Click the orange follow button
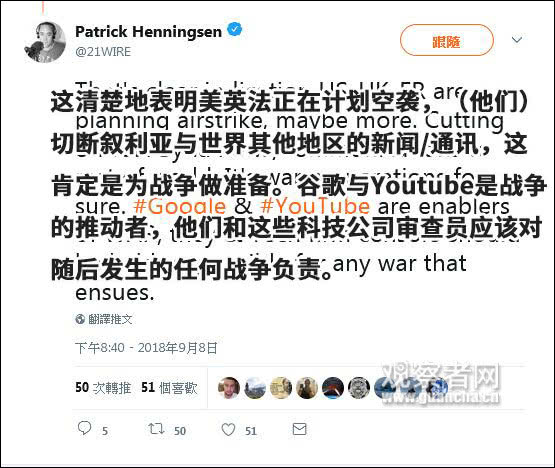 pos(446,40)
